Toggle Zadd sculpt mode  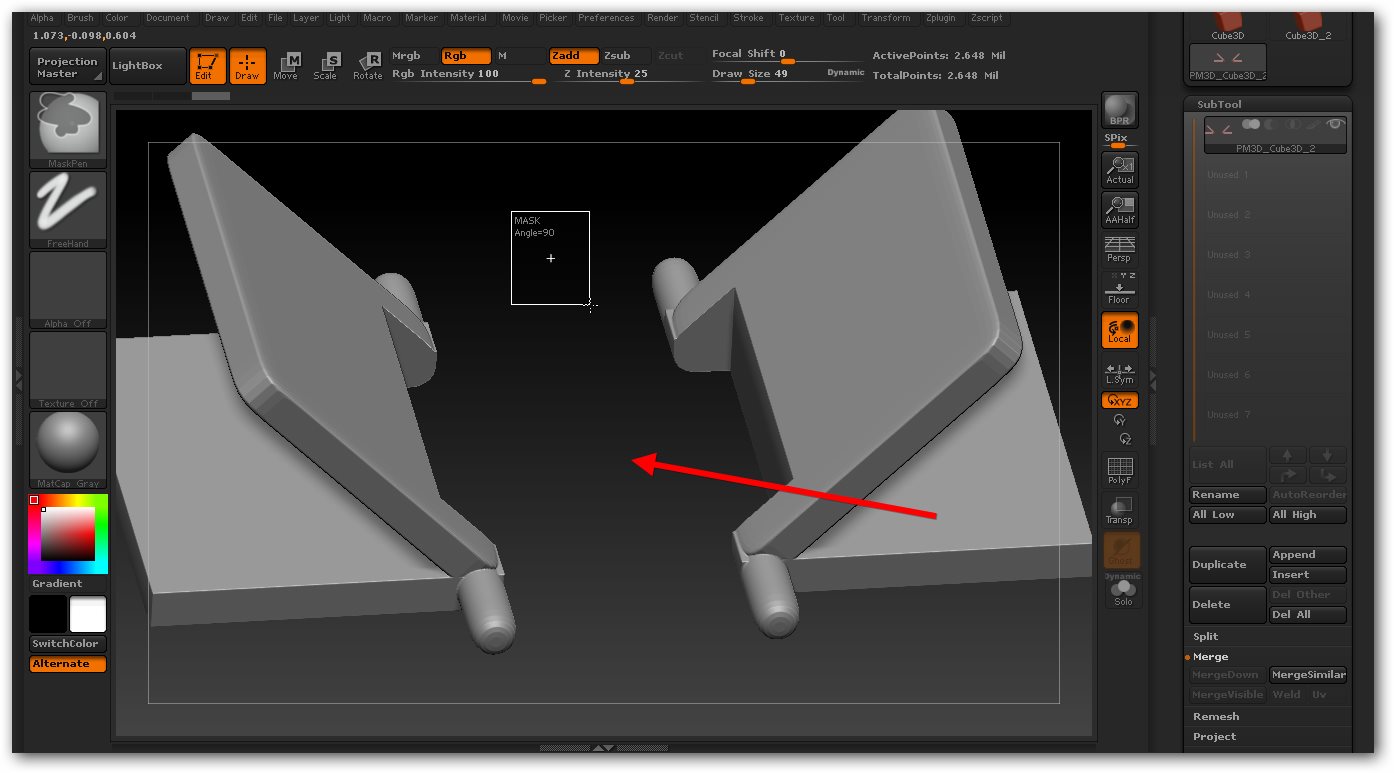[574, 56]
